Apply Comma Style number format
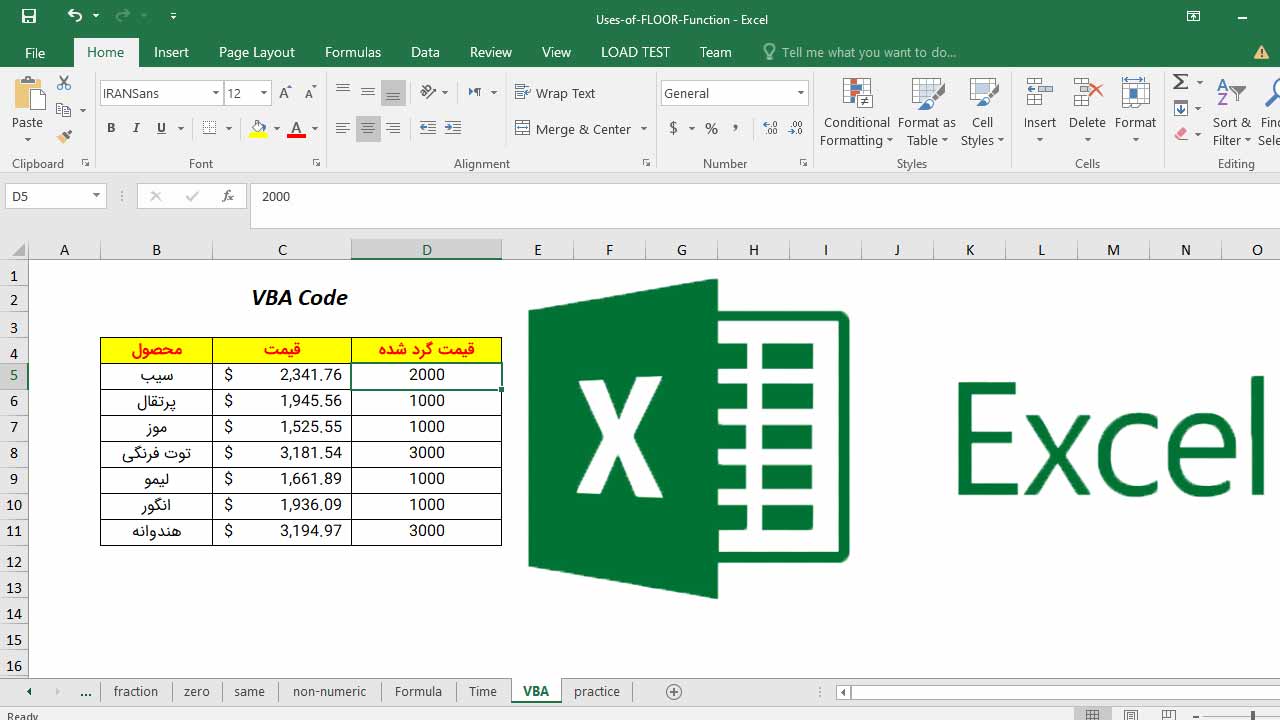 tap(736, 128)
